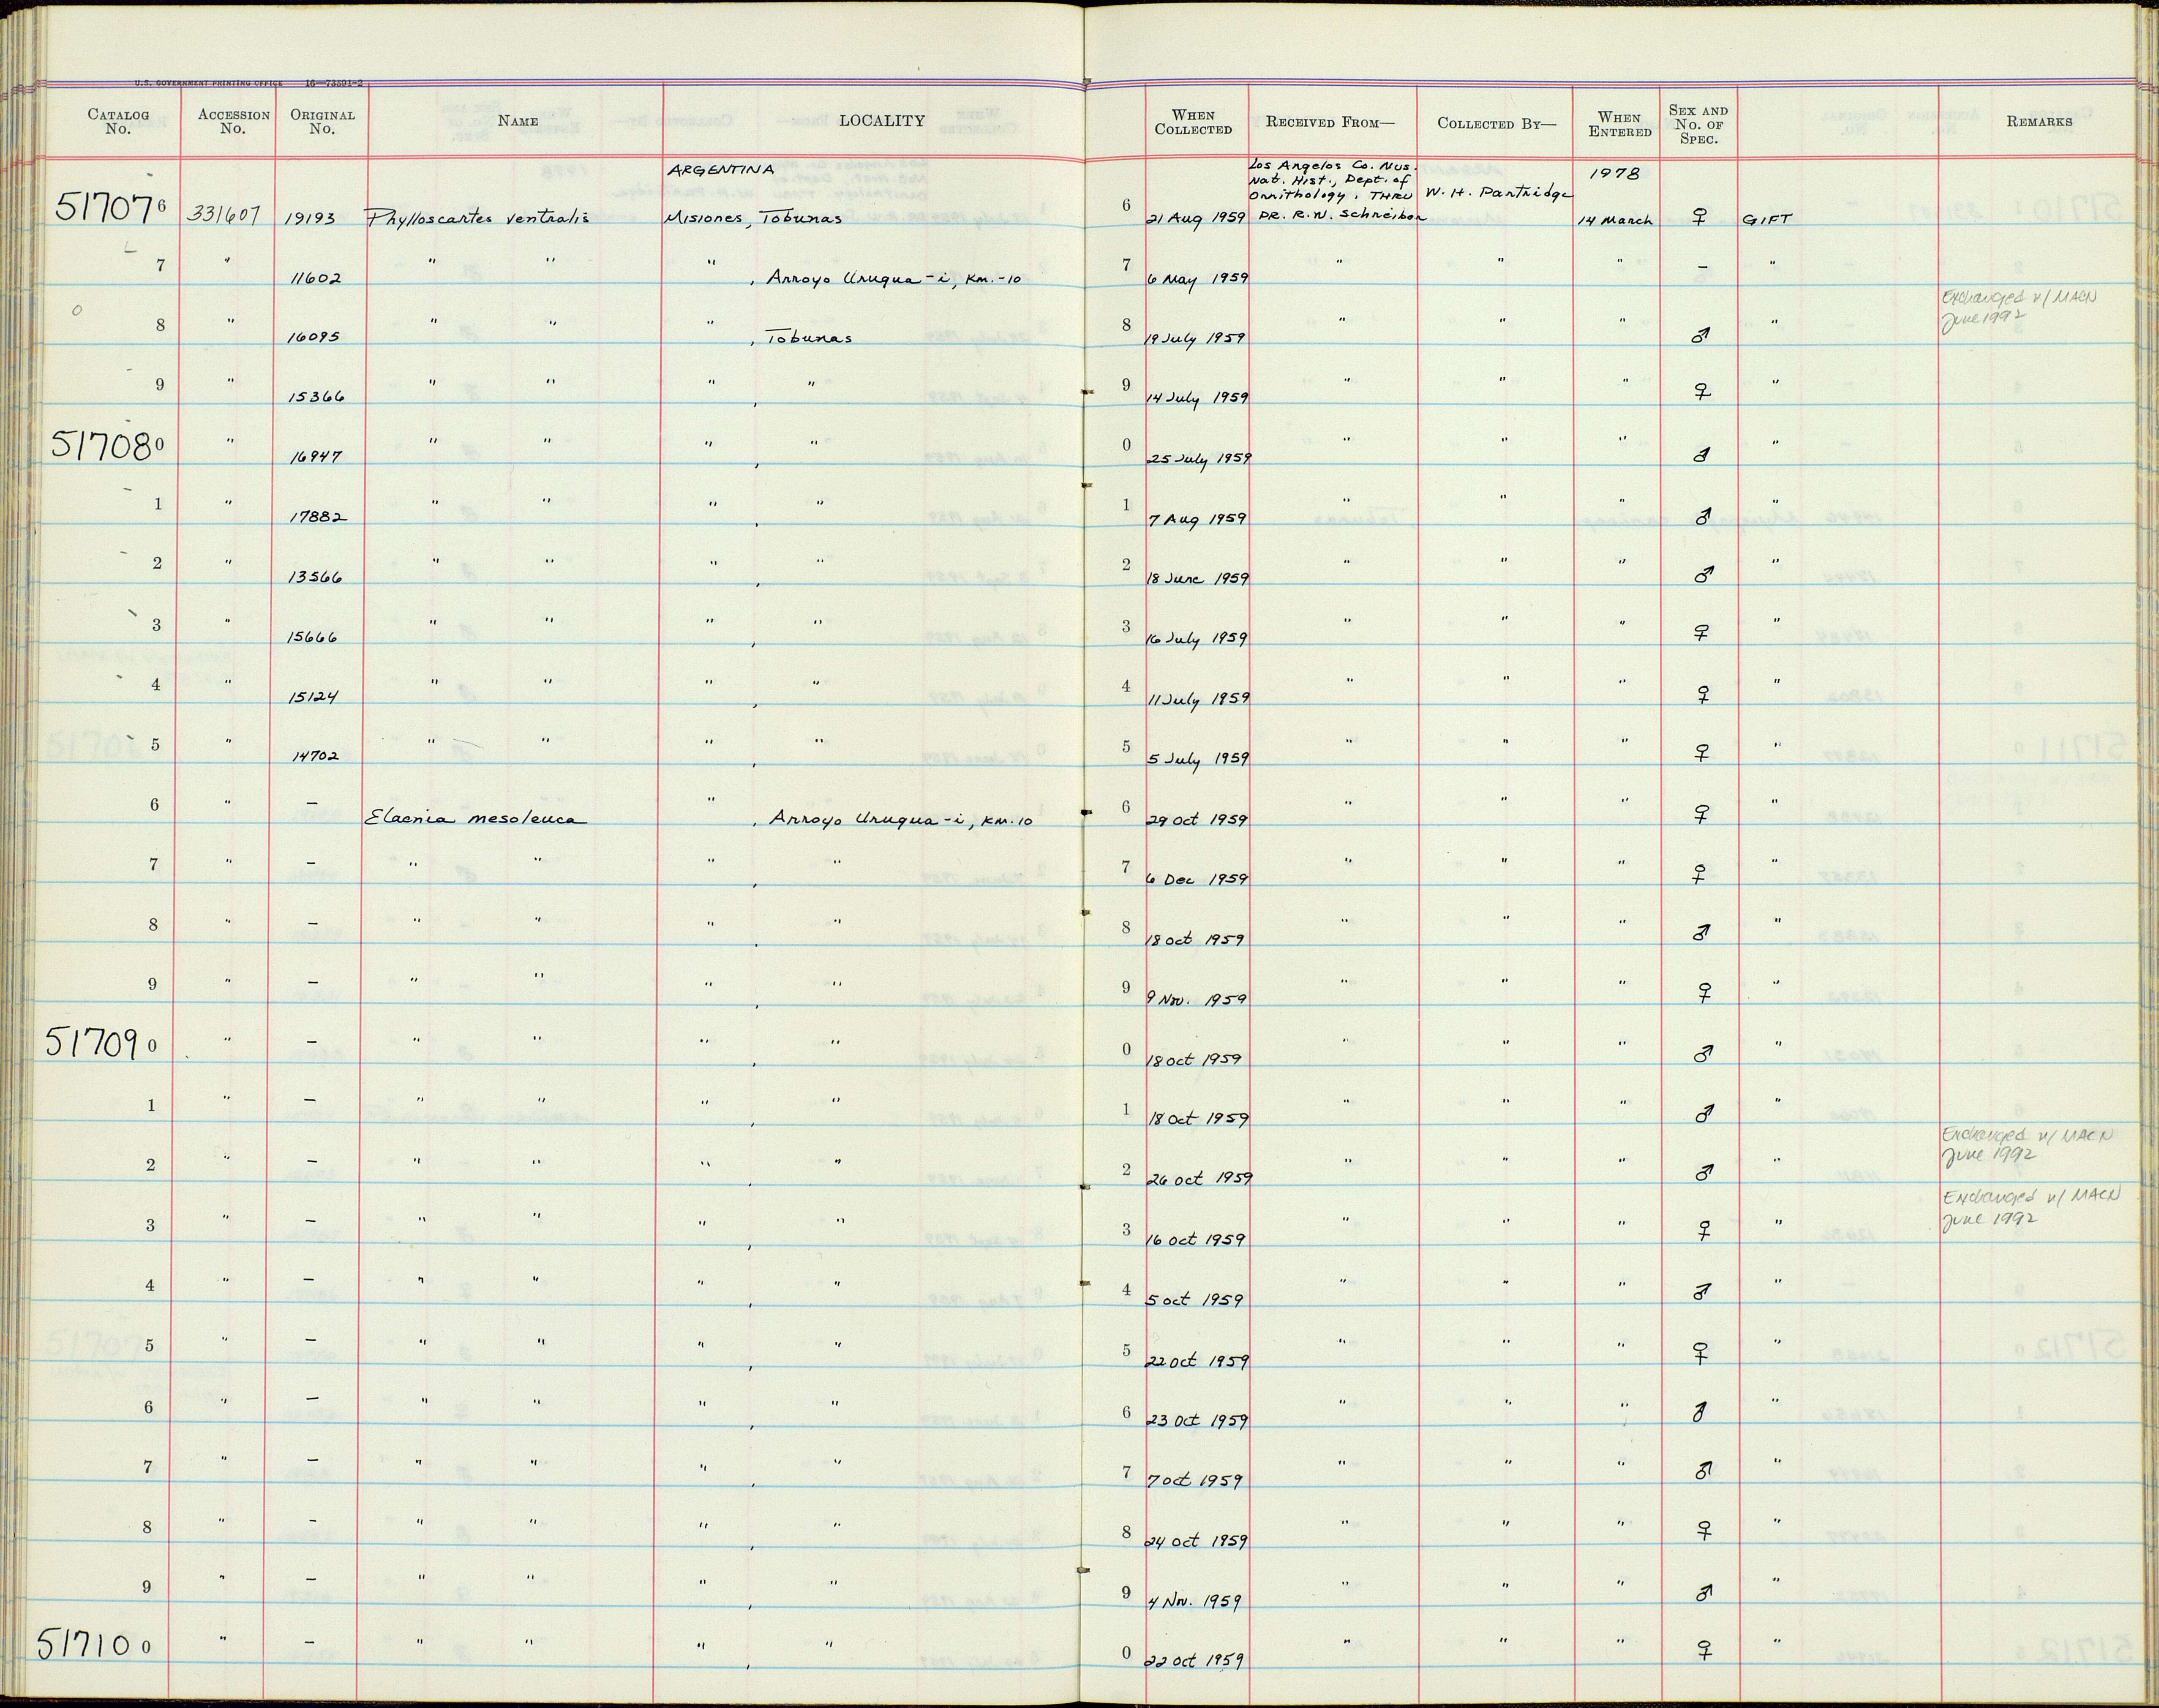Select the date 22 Oct 1959, last row
The width and height of the screenshot is (2159, 1708).
(x=1195, y=1661)
